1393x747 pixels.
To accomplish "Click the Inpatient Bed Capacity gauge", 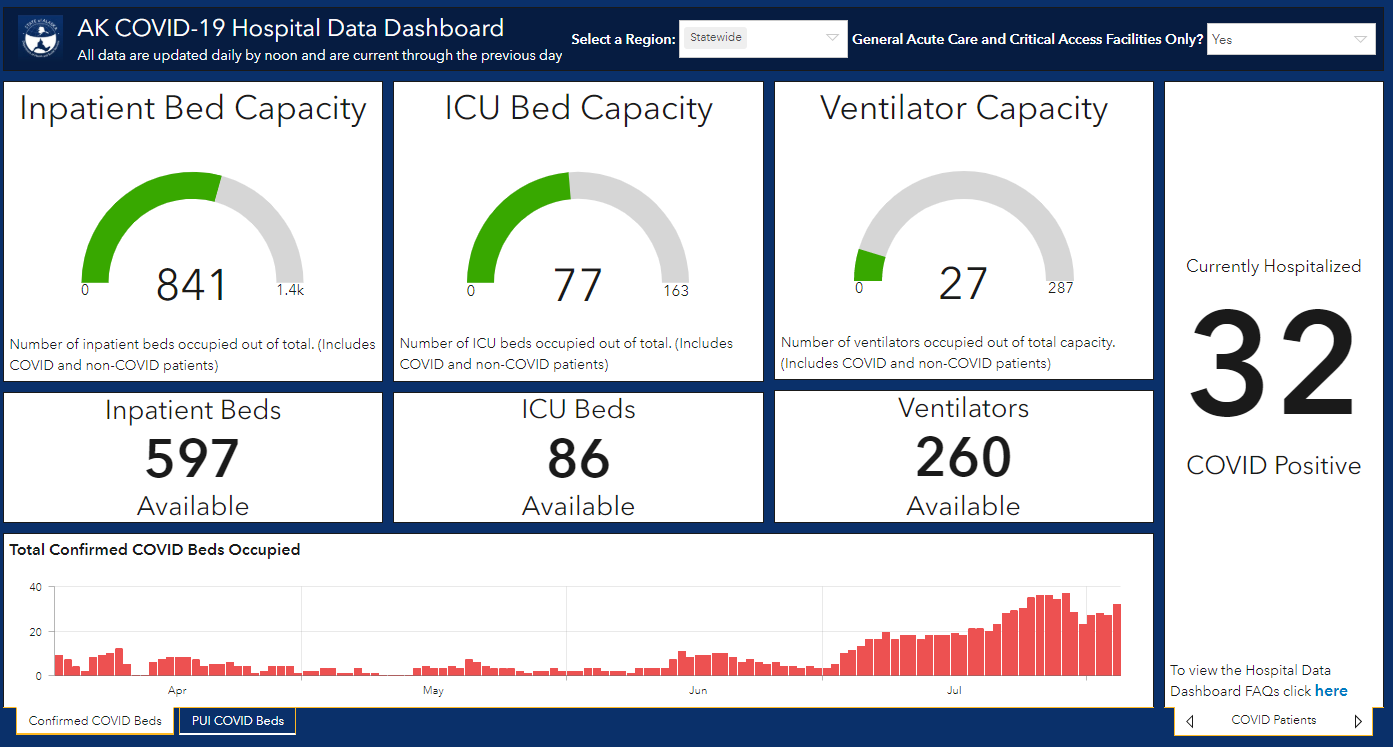I will point(192,235).
